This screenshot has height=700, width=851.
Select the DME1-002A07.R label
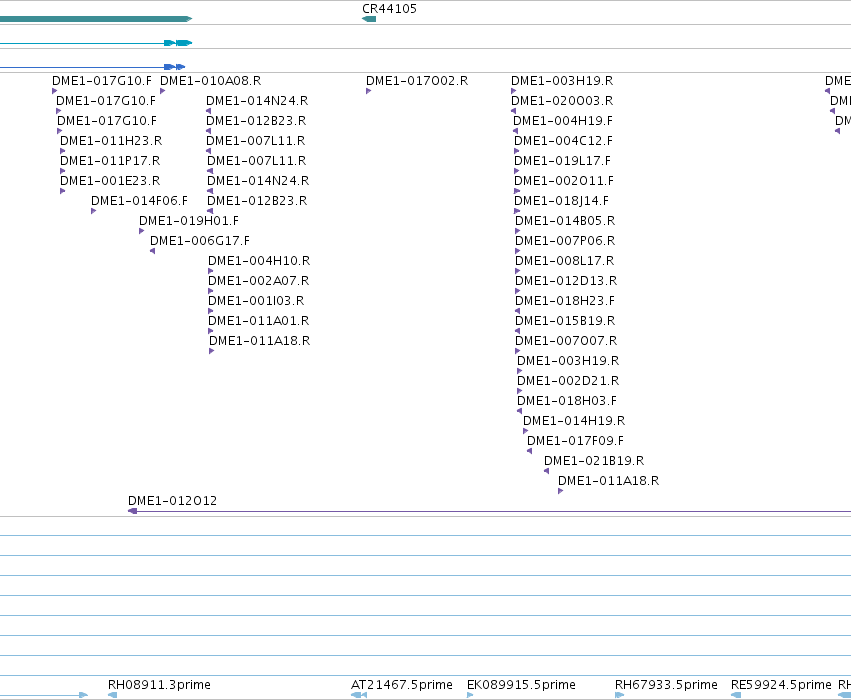click(259, 281)
